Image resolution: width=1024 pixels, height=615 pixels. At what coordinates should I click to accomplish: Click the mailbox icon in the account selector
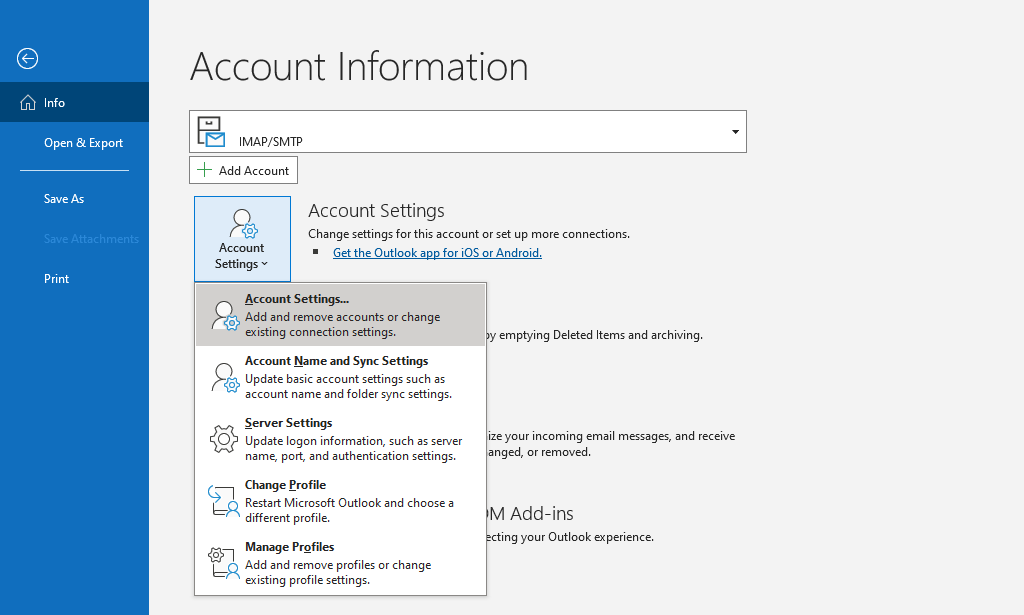pyautogui.click(x=211, y=131)
